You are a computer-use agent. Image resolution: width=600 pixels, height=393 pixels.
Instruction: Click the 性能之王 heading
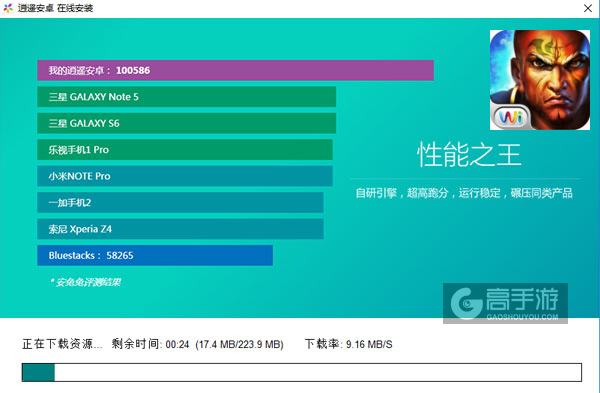tap(469, 155)
